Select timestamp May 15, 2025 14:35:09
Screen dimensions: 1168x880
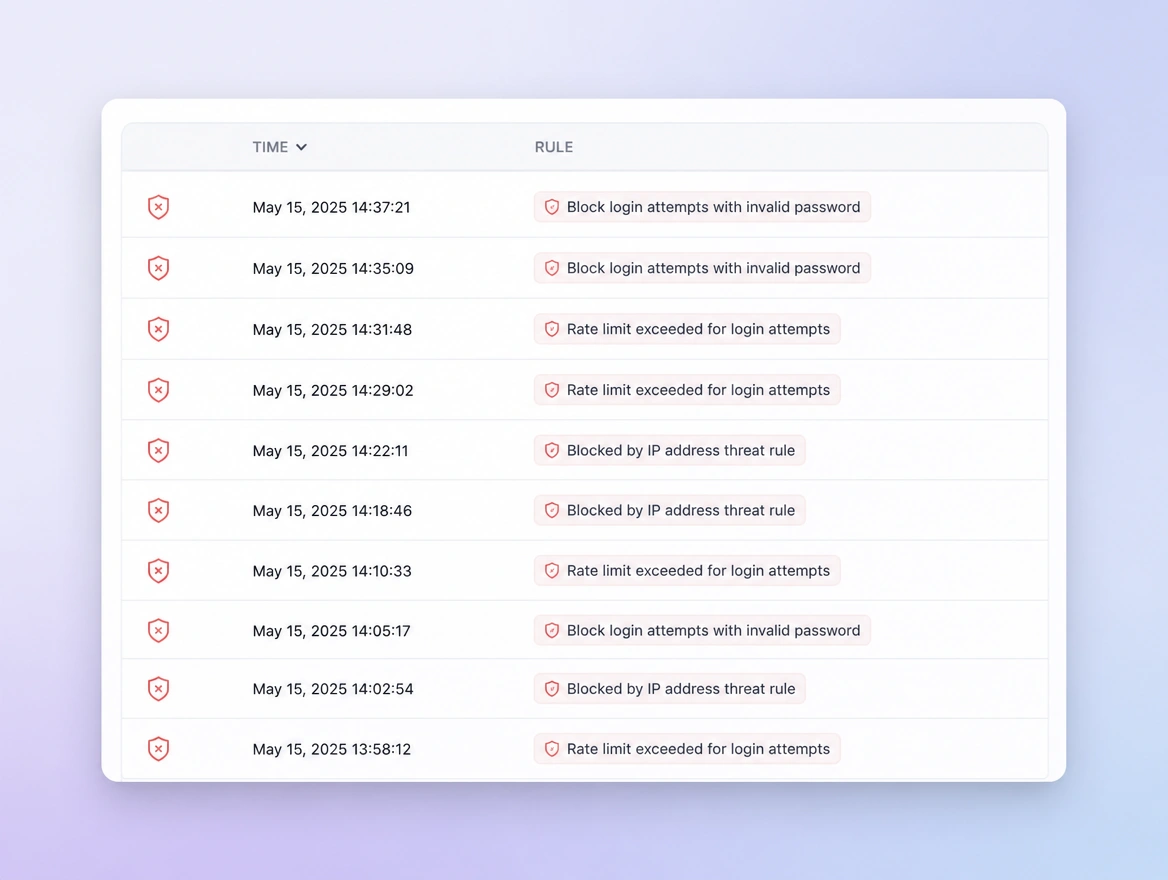[x=333, y=269]
